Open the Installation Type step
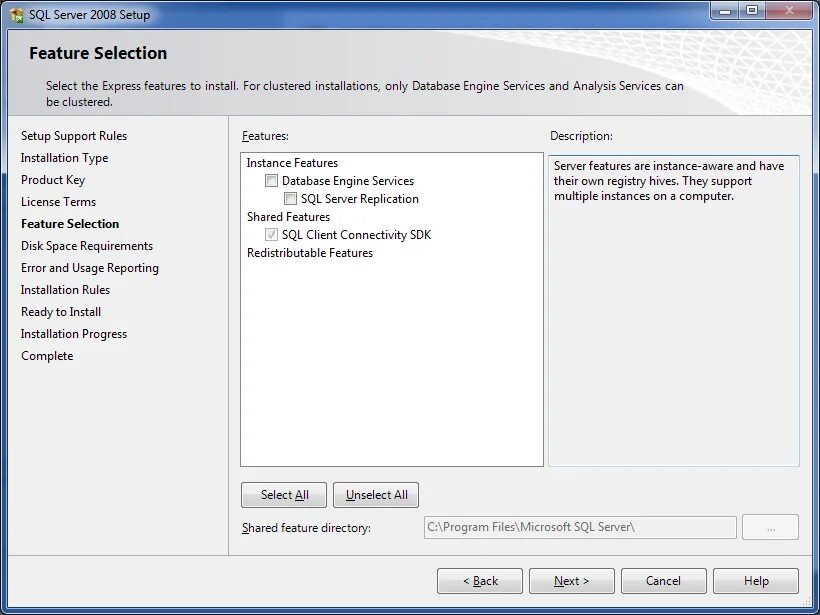This screenshot has height=615, width=820. pyautogui.click(x=64, y=158)
